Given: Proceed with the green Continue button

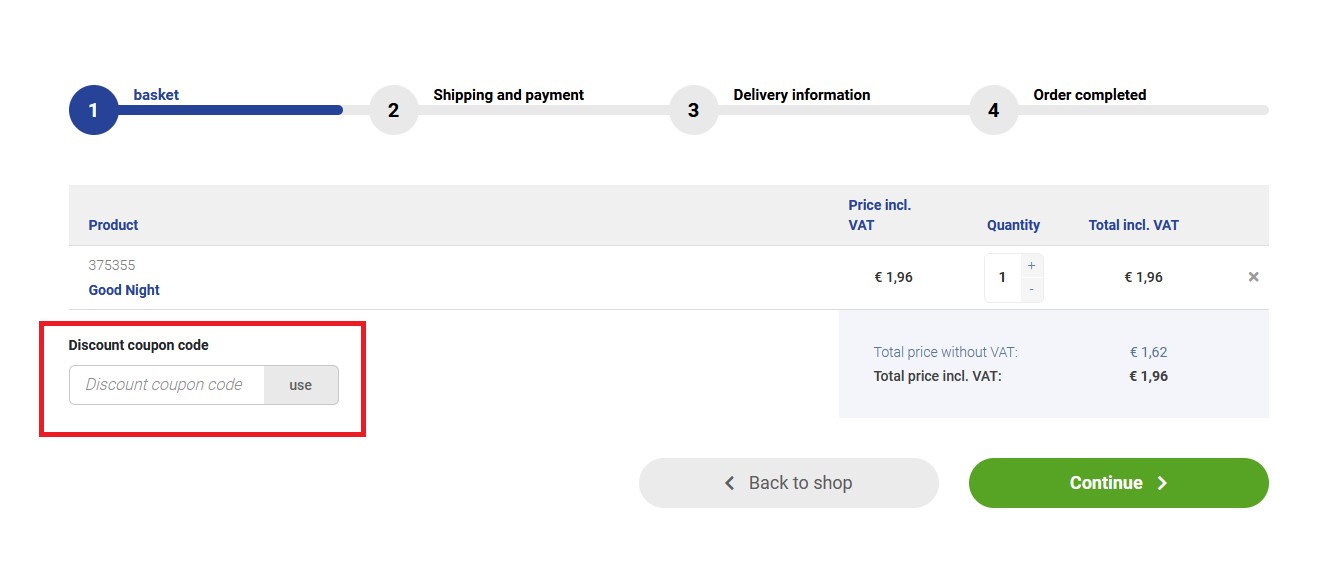Looking at the screenshot, I should pyautogui.click(x=1118, y=483).
